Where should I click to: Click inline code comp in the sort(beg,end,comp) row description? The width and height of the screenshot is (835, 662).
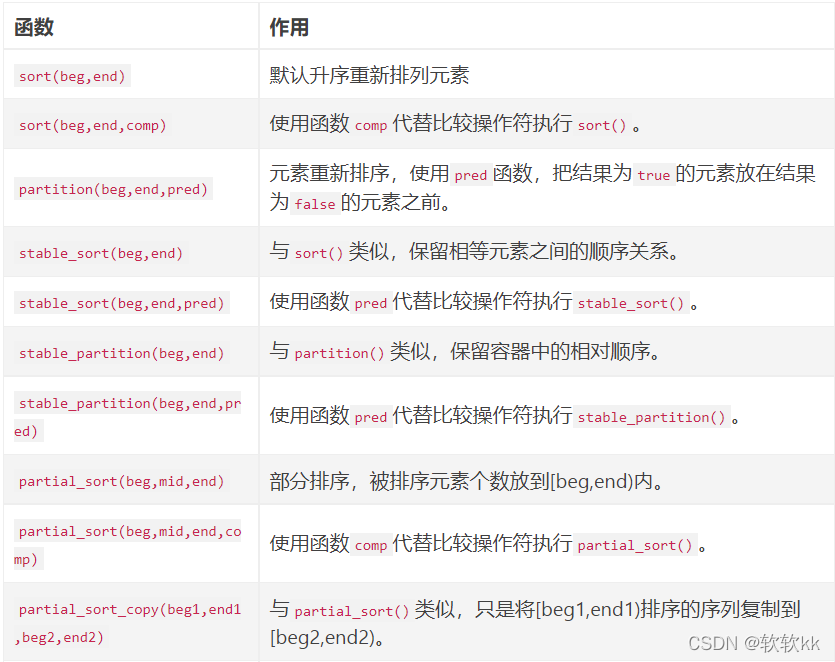(x=371, y=125)
